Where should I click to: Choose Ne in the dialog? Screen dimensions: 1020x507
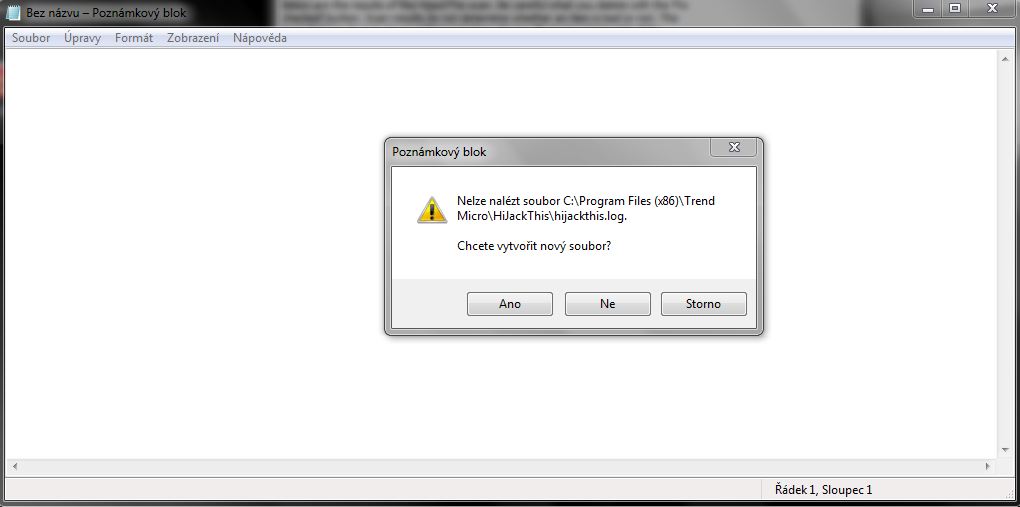click(x=608, y=304)
